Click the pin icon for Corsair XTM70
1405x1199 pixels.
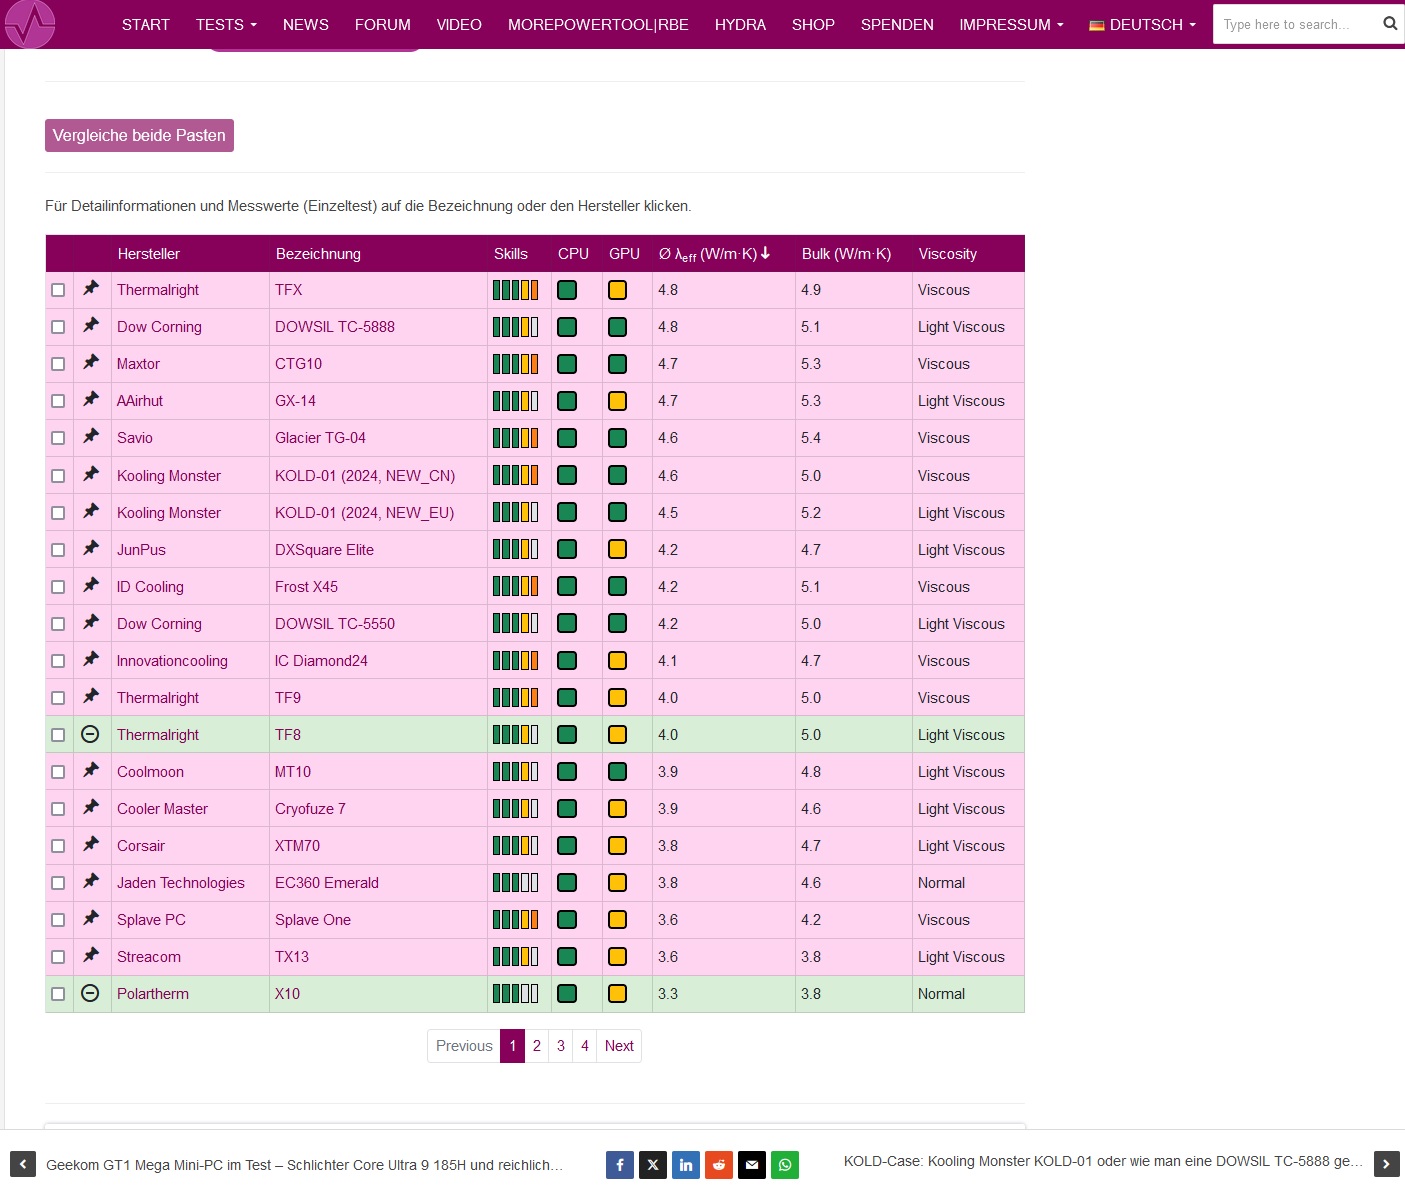pyautogui.click(x=91, y=844)
